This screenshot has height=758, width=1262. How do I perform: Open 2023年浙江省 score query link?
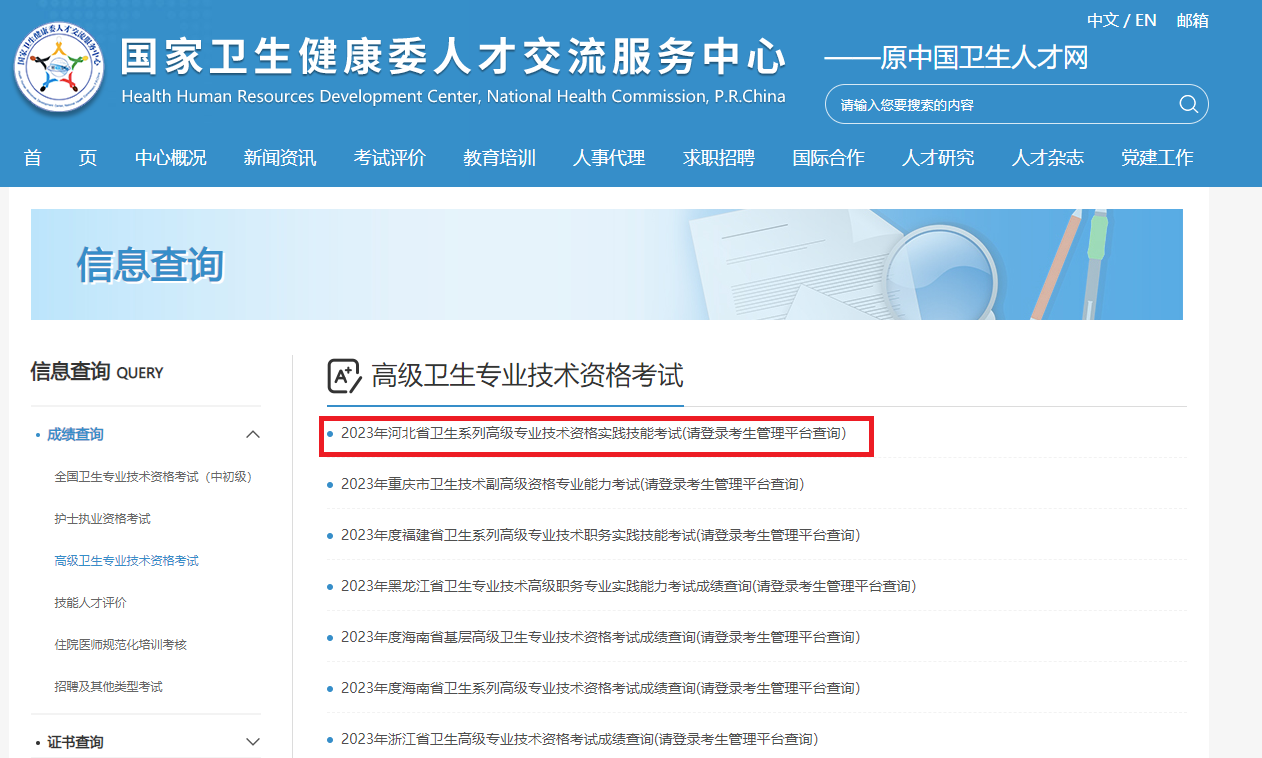(x=578, y=739)
